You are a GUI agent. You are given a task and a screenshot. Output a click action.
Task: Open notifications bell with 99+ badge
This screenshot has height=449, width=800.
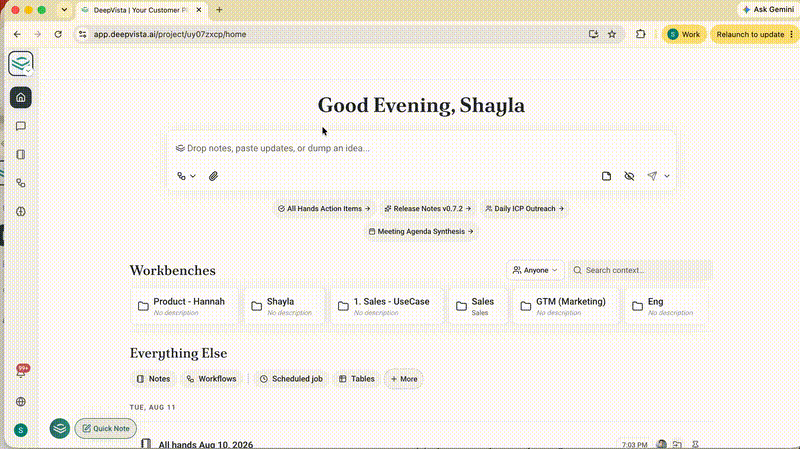tap(21, 371)
